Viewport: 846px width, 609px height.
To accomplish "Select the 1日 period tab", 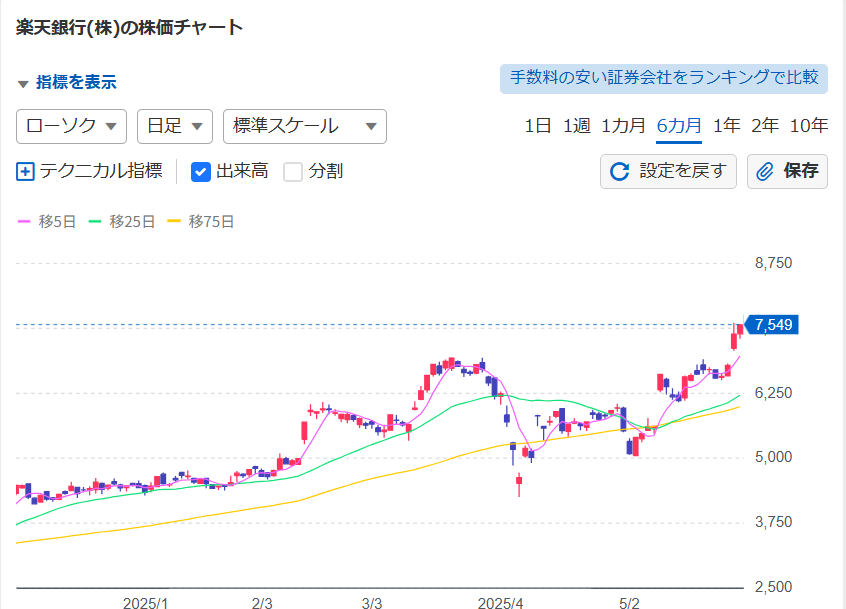I will 537,126.
